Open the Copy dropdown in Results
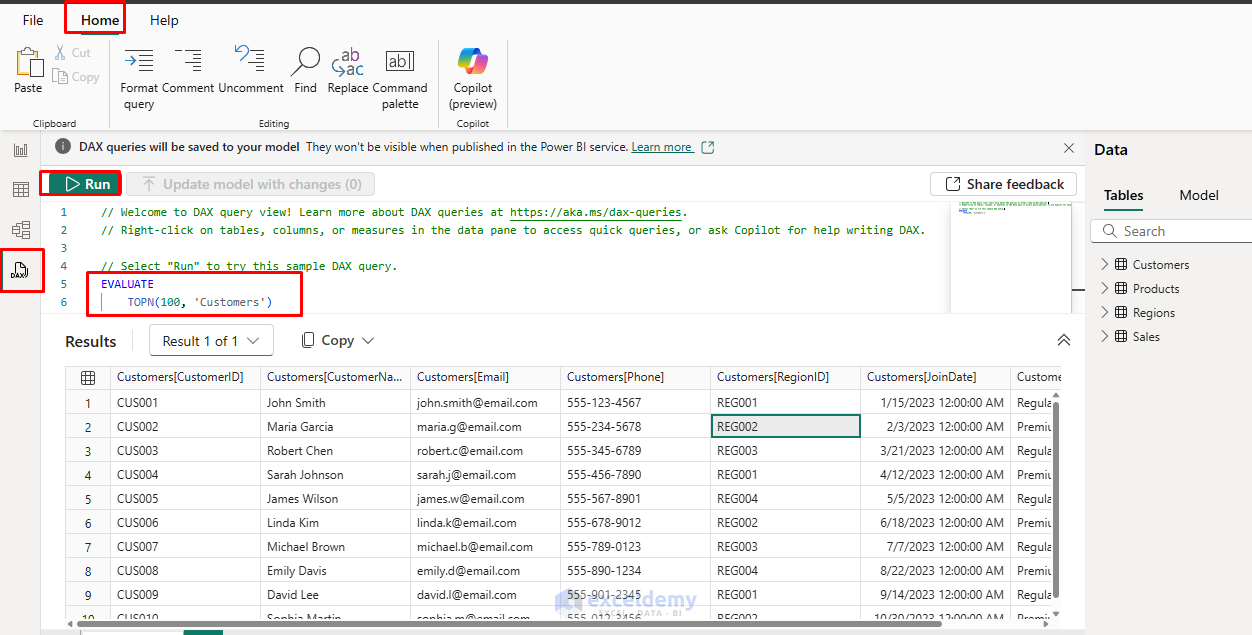This screenshot has height=635, width=1252. point(338,341)
